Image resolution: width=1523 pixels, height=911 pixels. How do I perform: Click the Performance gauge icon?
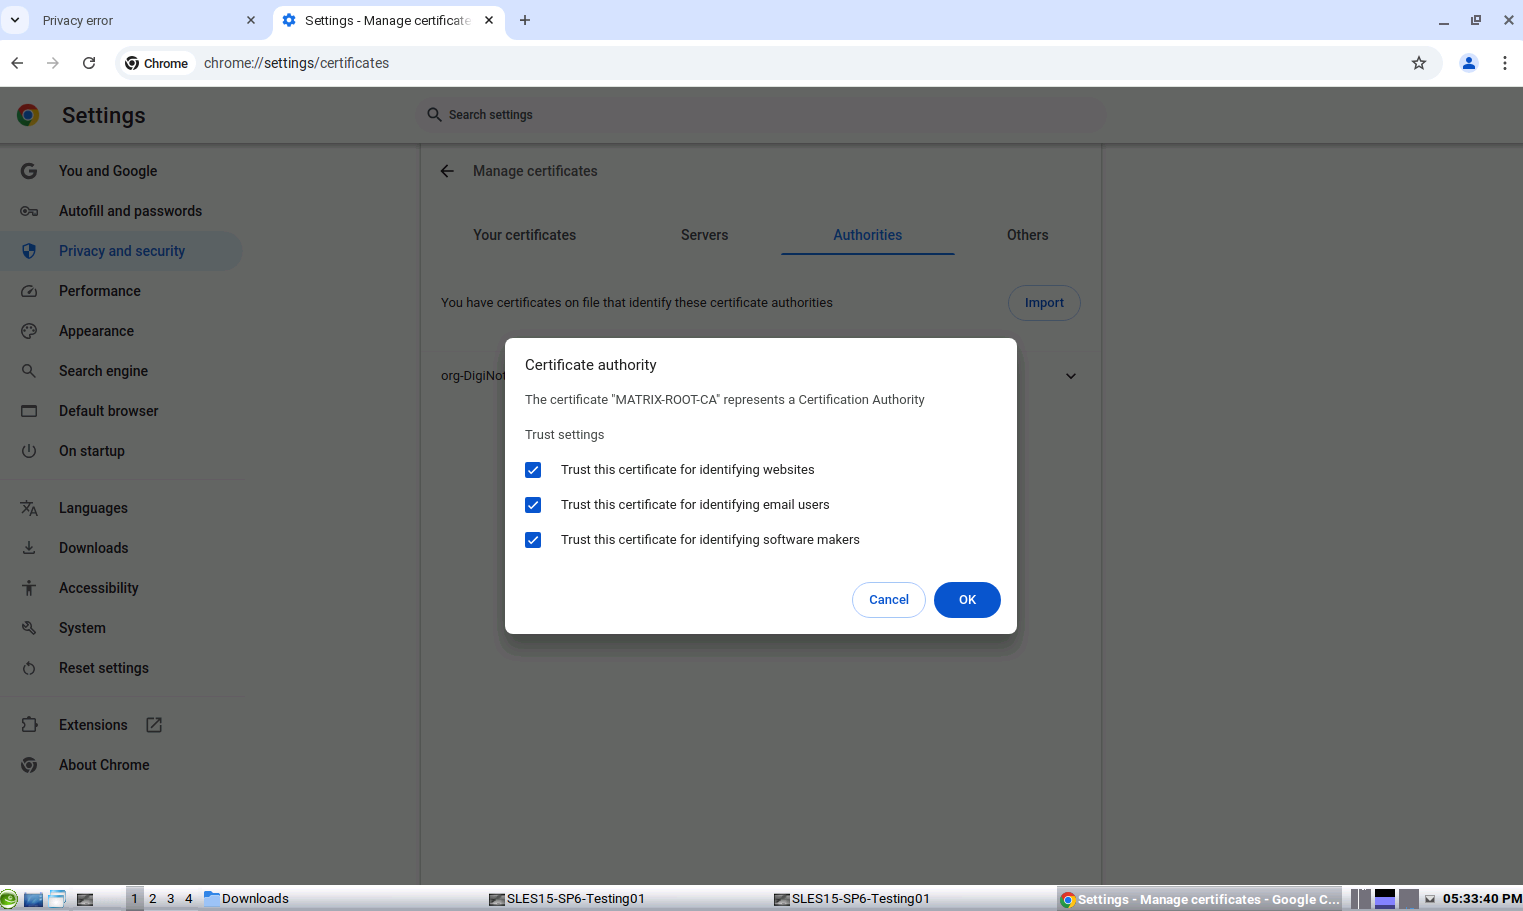(29, 291)
